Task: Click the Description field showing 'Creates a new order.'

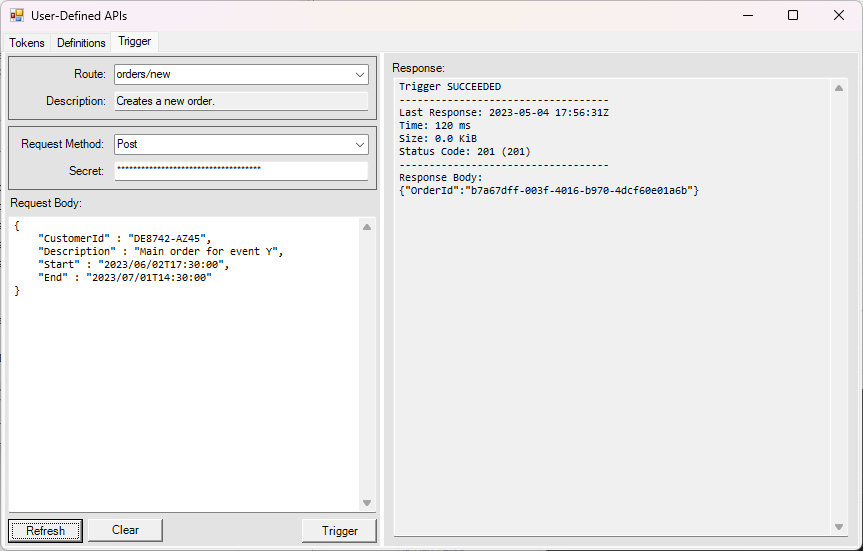Action: pyautogui.click(x=241, y=101)
